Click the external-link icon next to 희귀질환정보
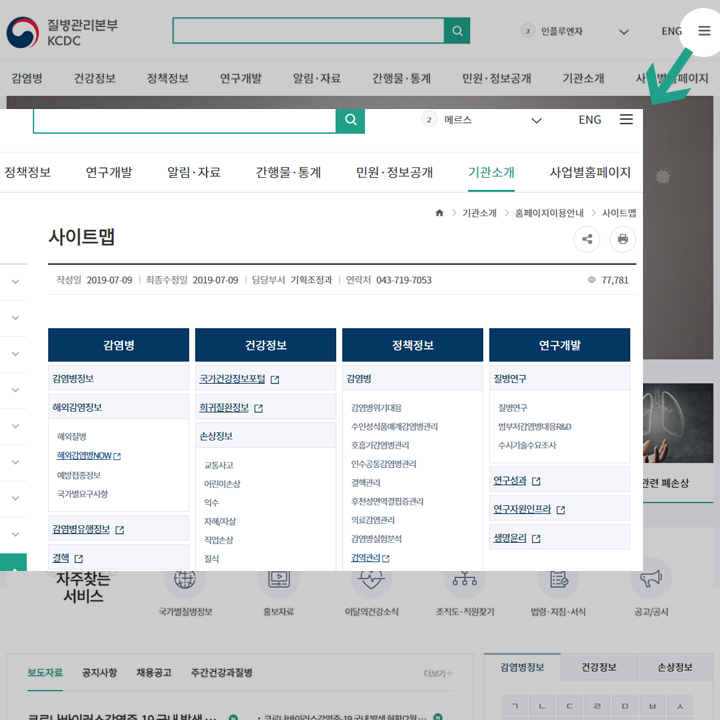Image resolution: width=720 pixels, height=720 pixels. pos(259,408)
